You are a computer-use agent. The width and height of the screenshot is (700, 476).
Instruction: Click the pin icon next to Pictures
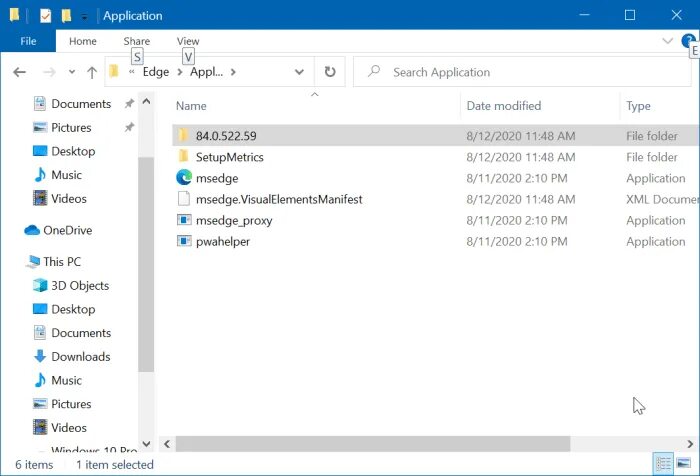click(x=129, y=127)
